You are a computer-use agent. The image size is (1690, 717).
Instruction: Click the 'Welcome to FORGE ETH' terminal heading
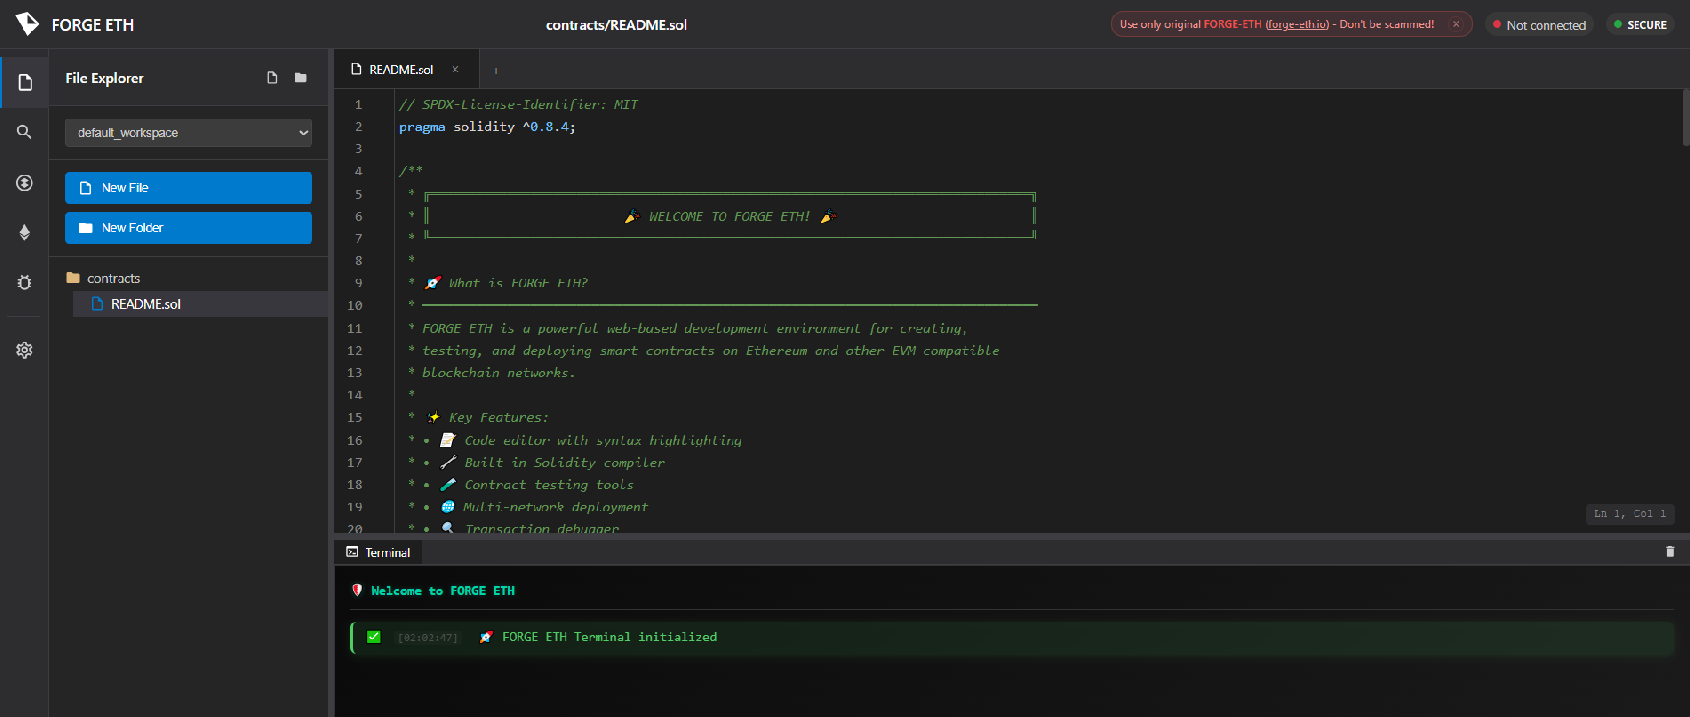click(x=443, y=591)
